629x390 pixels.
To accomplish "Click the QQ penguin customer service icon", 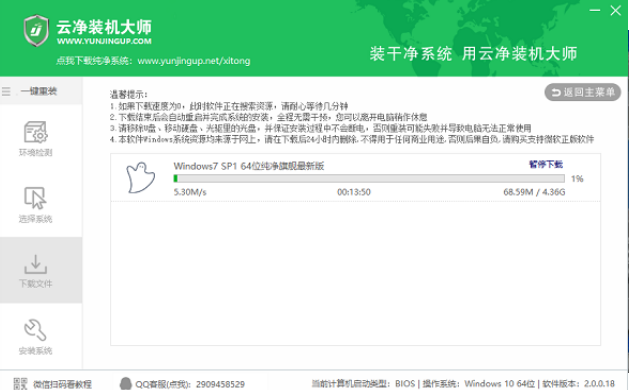I will pyautogui.click(x=126, y=384).
